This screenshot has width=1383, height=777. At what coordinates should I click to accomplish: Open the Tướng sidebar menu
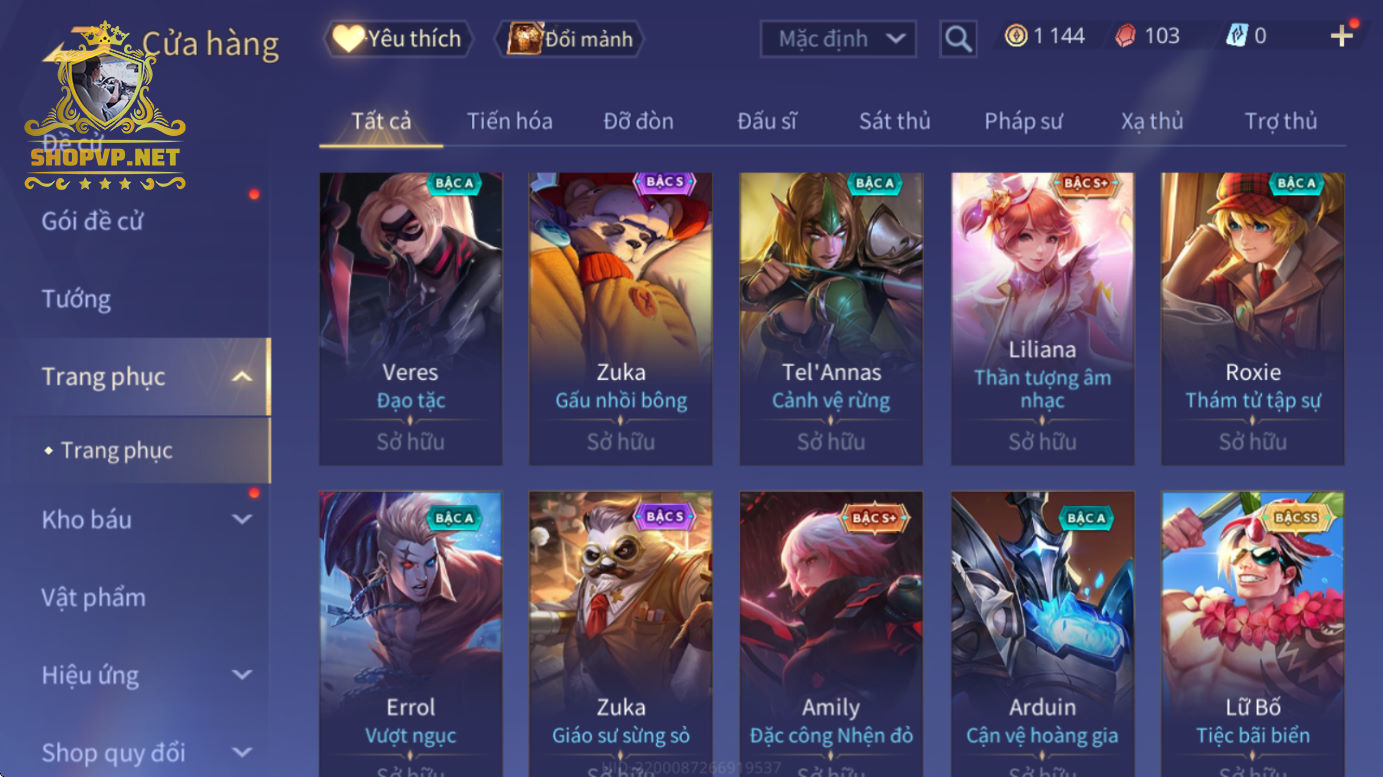click(x=76, y=299)
